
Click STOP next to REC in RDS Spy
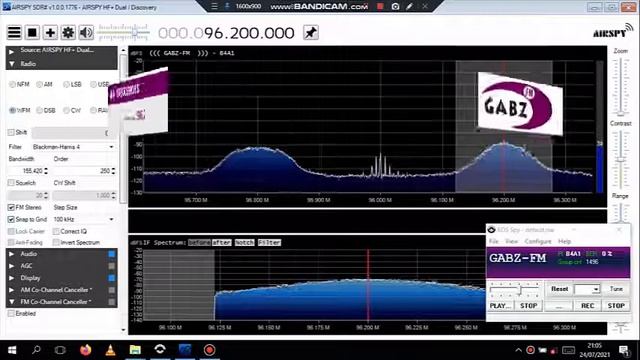[x=616, y=306]
